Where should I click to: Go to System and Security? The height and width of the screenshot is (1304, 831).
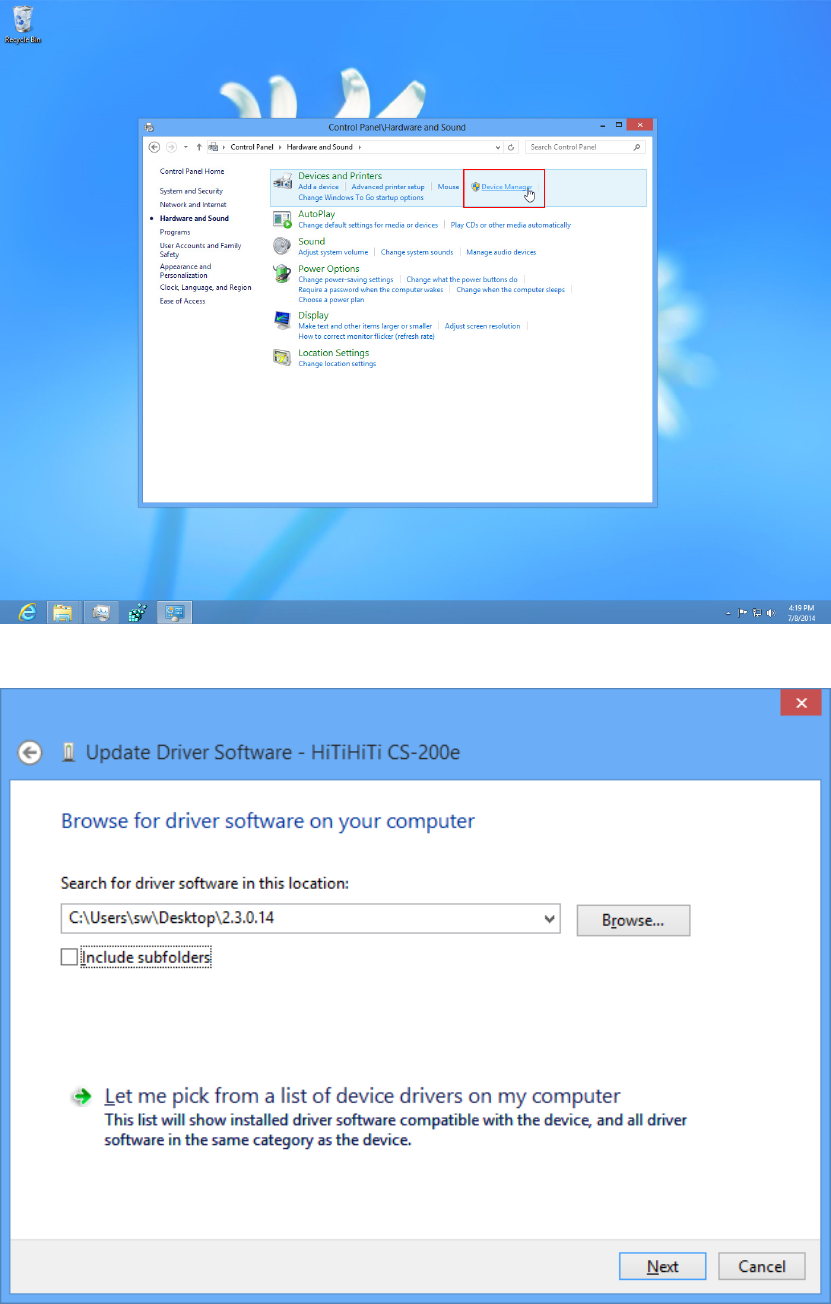[191, 191]
